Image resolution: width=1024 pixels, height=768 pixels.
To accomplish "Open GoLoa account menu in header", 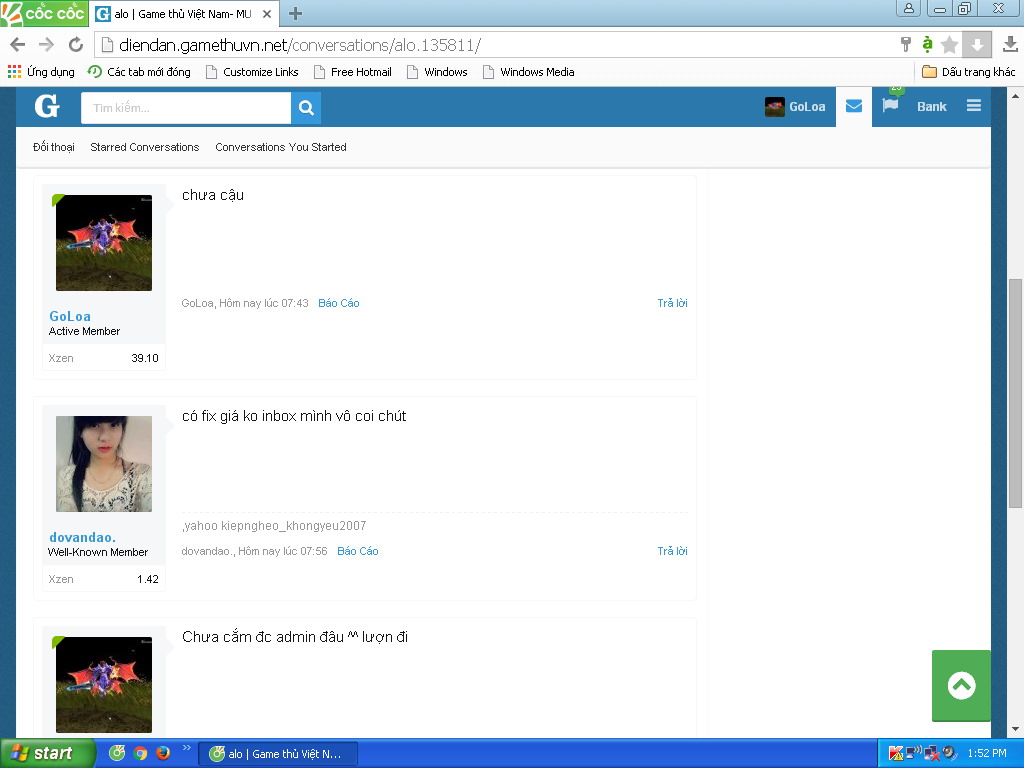I will coord(795,106).
